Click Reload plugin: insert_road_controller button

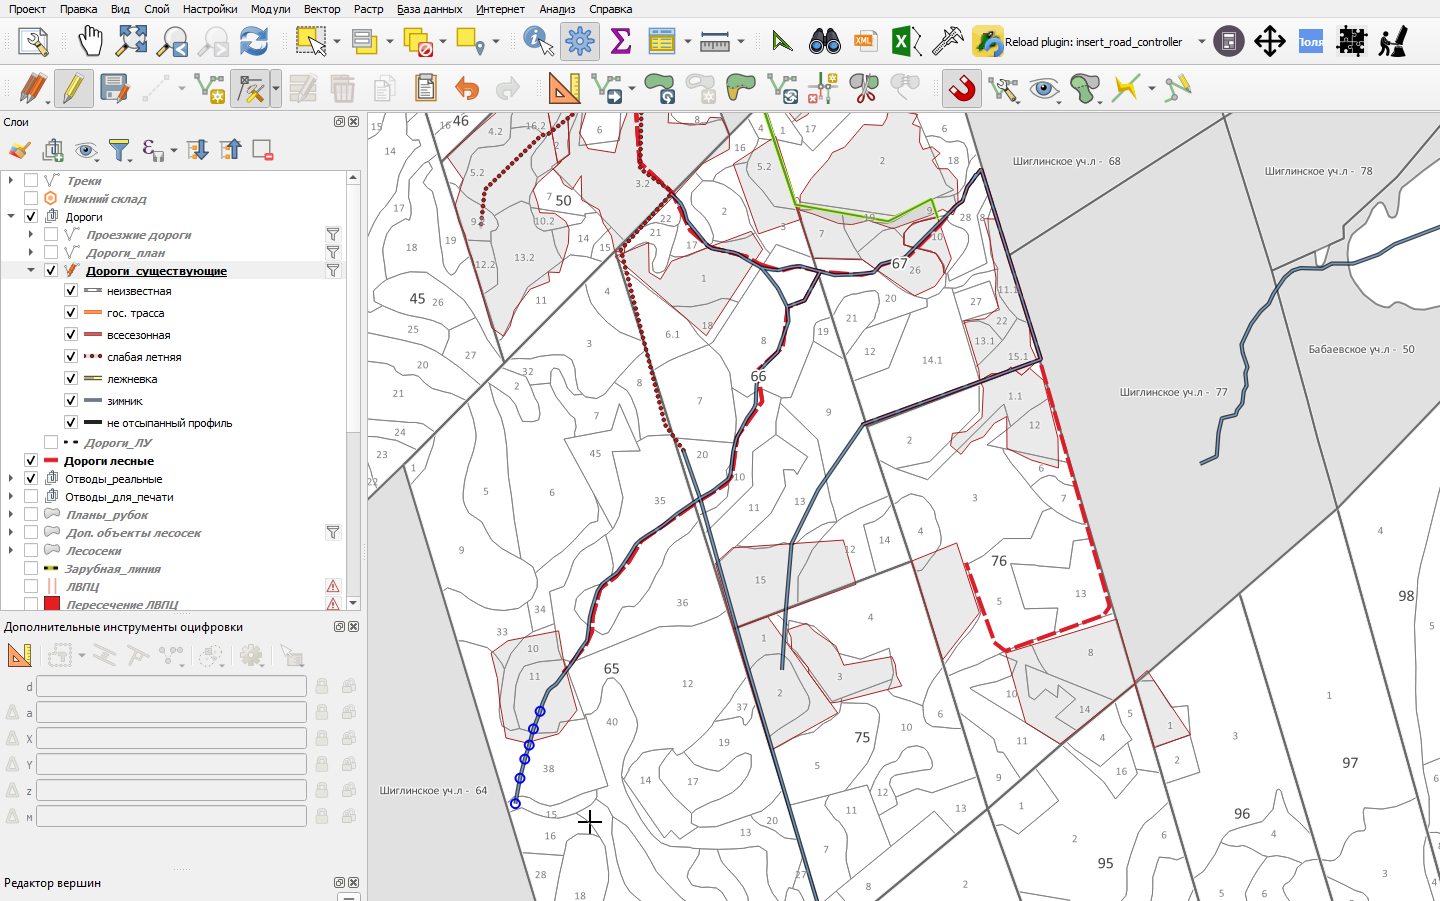point(1079,42)
